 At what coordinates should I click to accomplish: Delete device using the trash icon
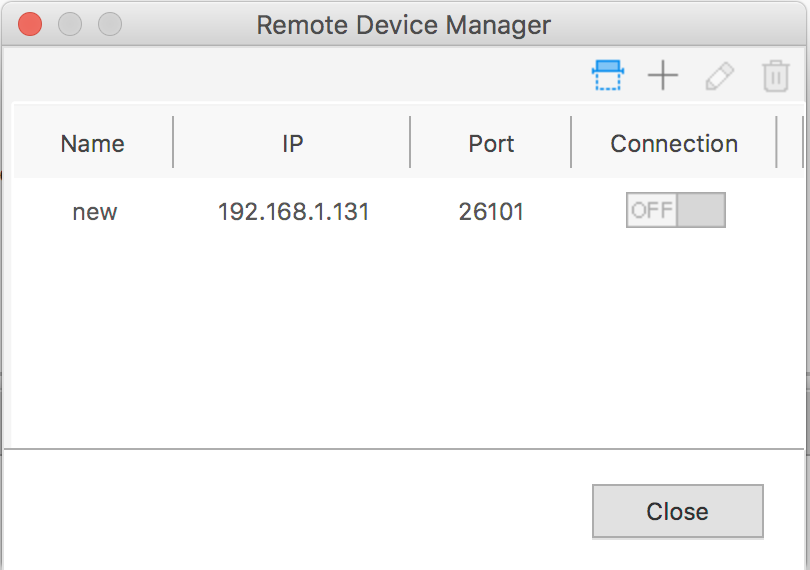pos(776,76)
